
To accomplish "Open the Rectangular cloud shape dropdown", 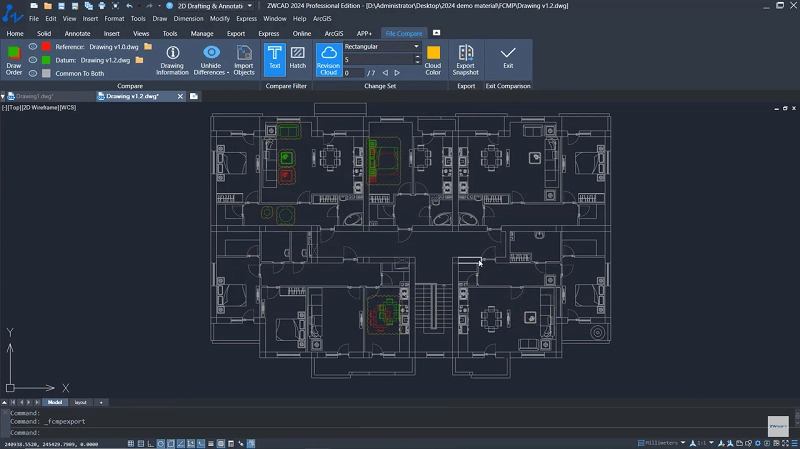I will click(416, 46).
